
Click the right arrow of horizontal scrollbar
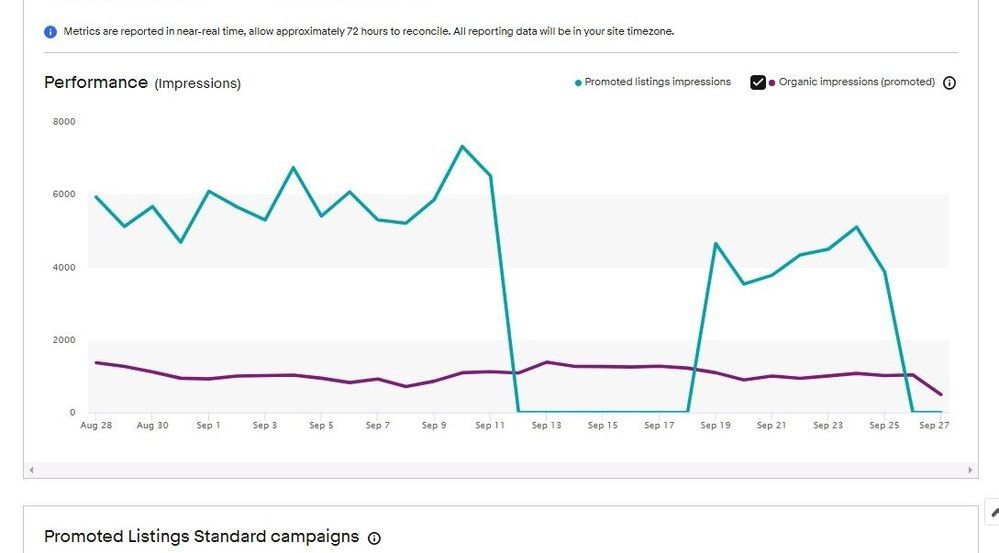pos(970,469)
